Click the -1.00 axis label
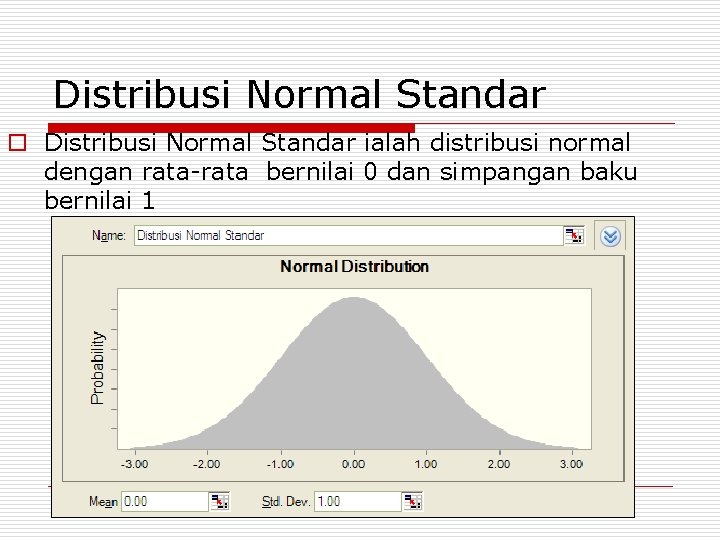The width and height of the screenshot is (720, 540). click(x=280, y=464)
